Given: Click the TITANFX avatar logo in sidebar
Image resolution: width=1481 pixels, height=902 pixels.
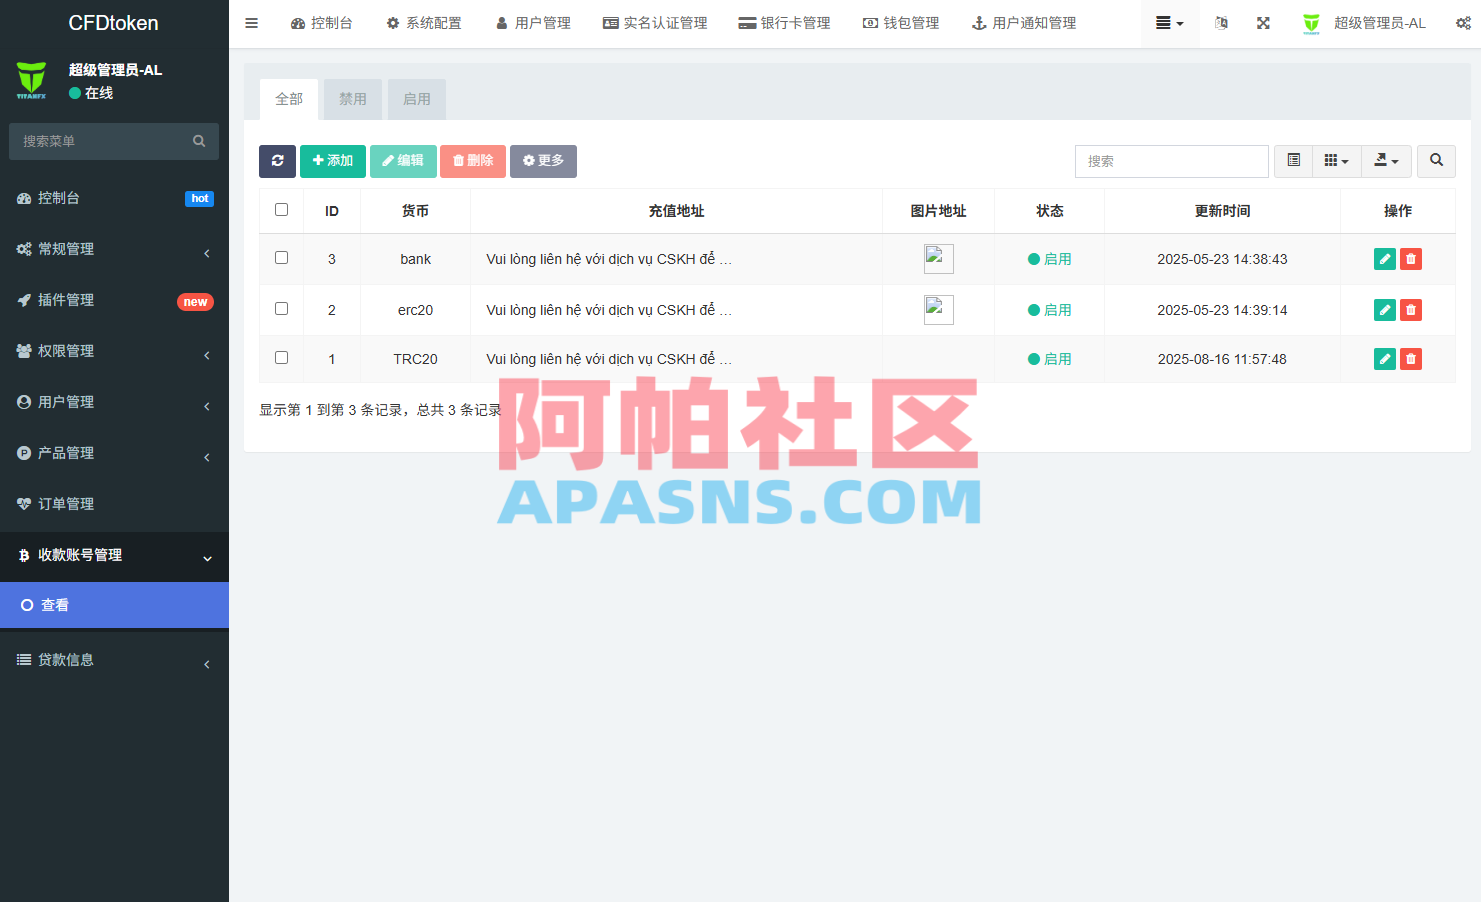Looking at the screenshot, I should pyautogui.click(x=31, y=80).
